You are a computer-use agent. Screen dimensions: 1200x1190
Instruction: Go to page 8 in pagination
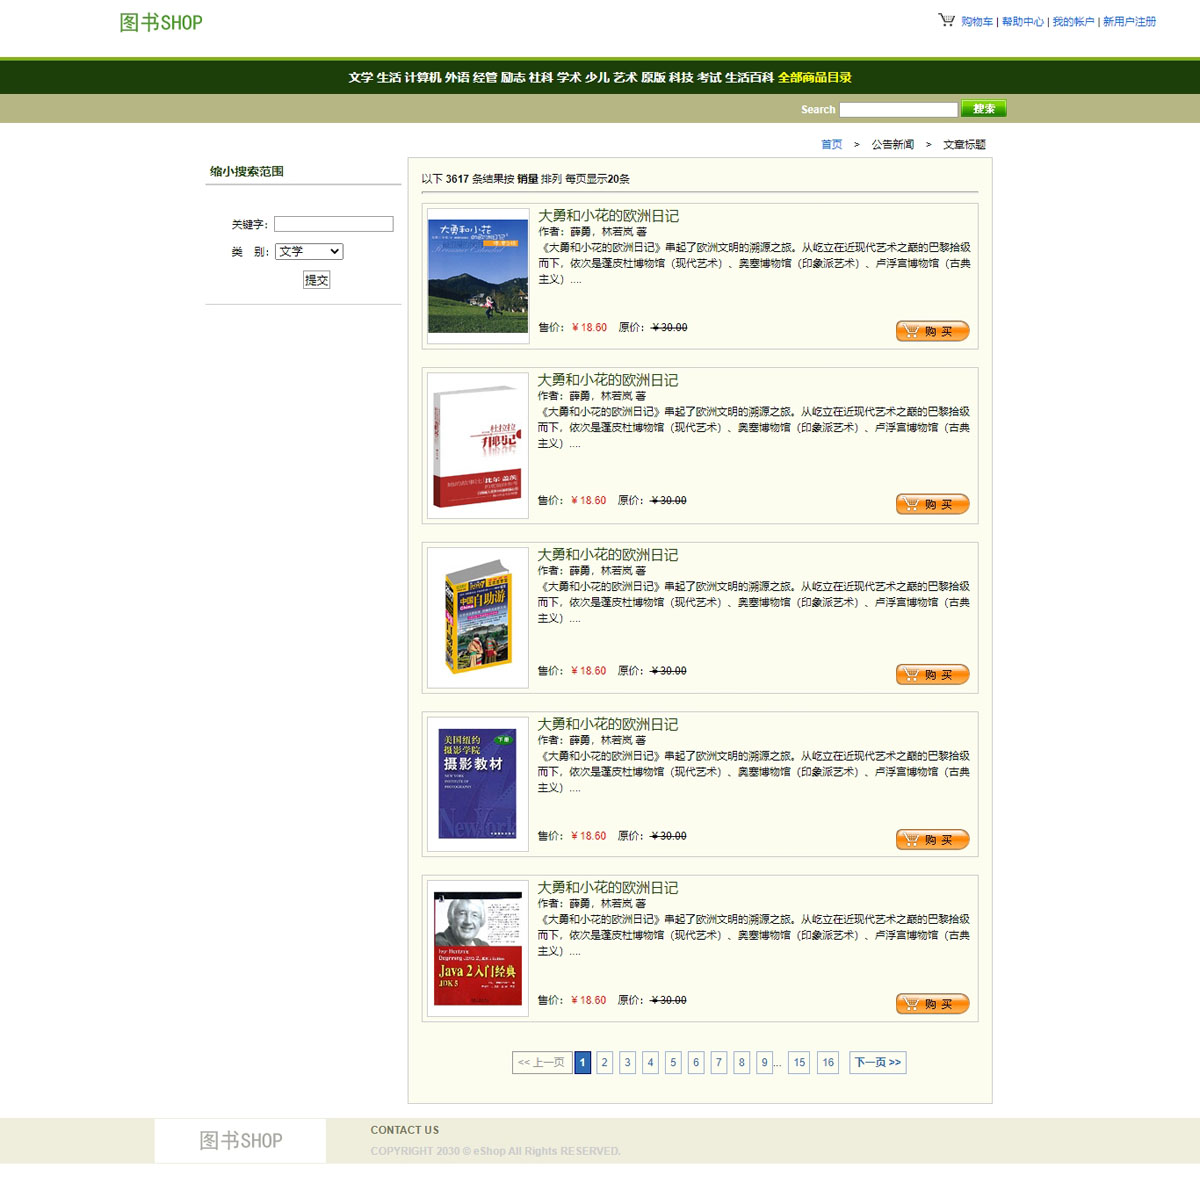pyautogui.click(x=741, y=1063)
